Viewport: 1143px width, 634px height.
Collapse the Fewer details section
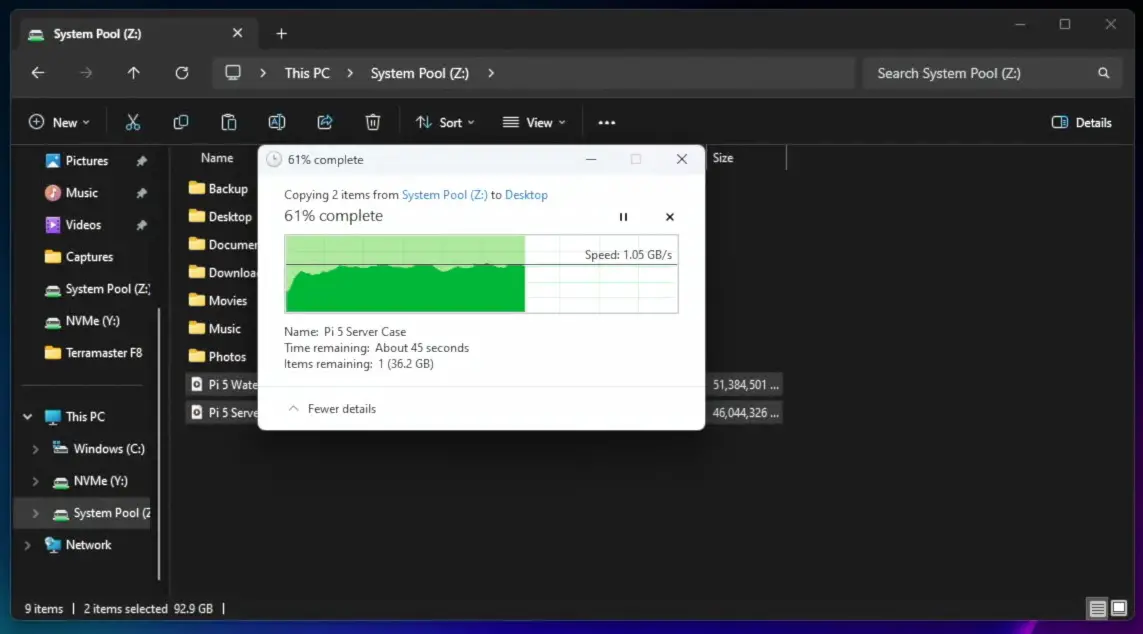click(332, 408)
